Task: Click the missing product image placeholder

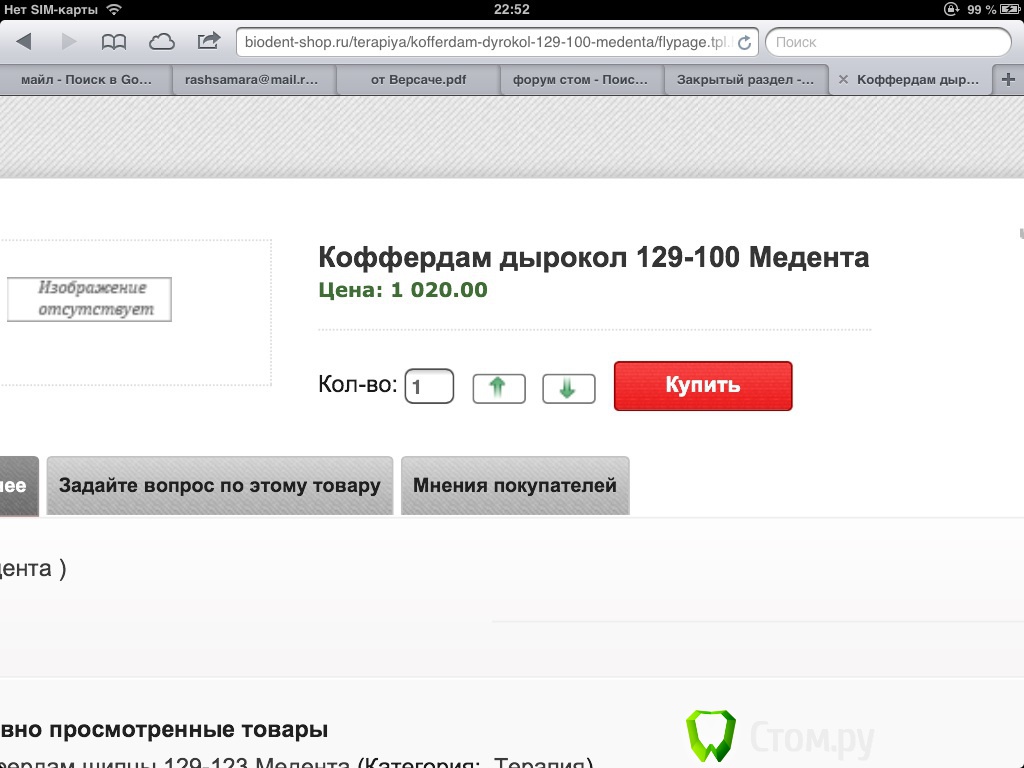Action: (89, 299)
